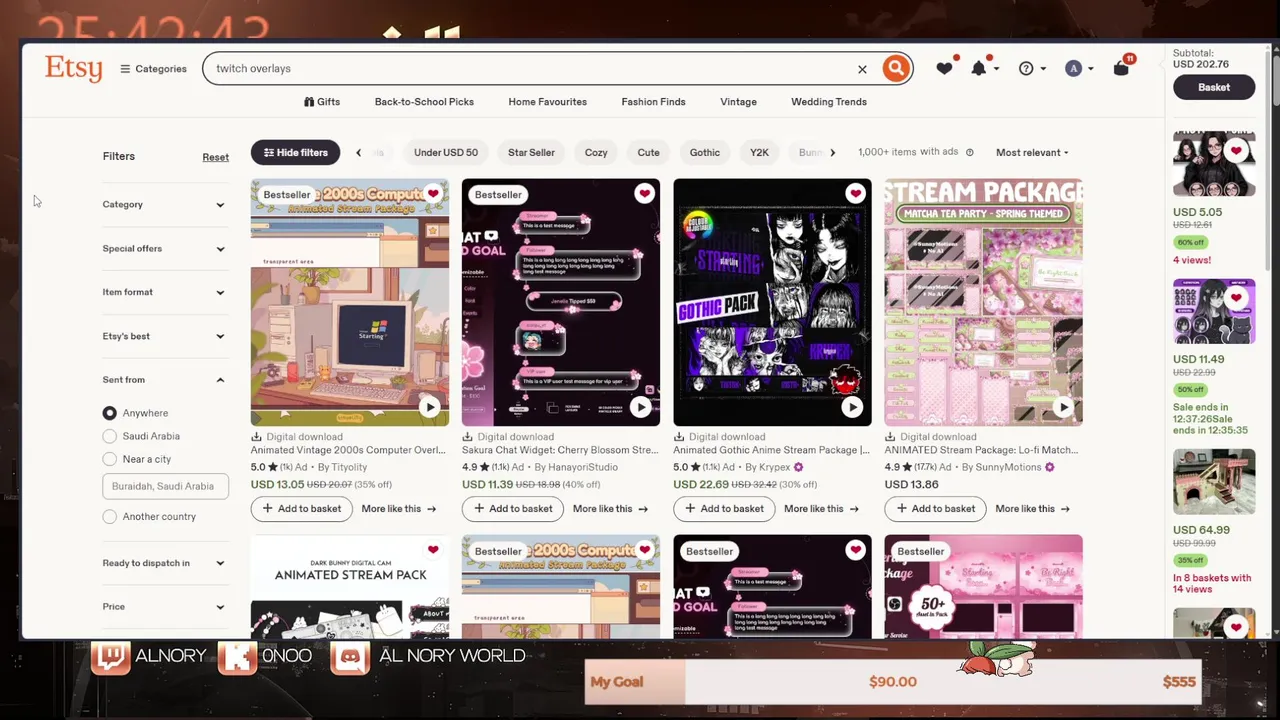This screenshot has height=720, width=1280.
Task: Toggle favourite heart on the USD 11.49 sidebar item
Action: [x=1237, y=298]
